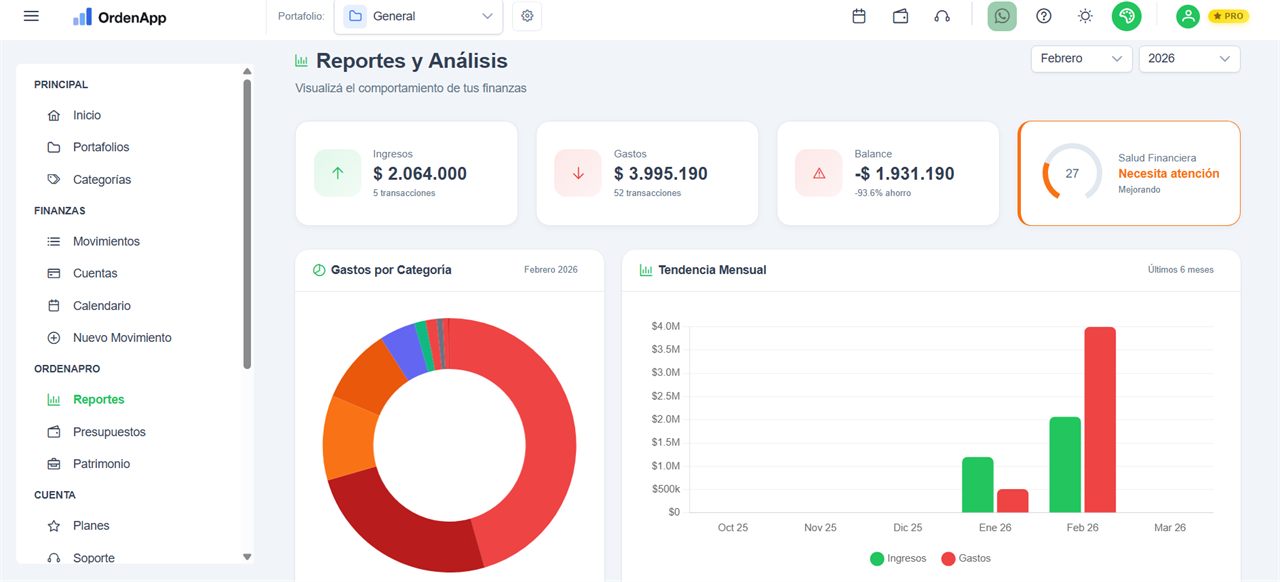Open the Planes page from the sidebar
This screenshot has height=582, width=1280.
click(90, 525)
